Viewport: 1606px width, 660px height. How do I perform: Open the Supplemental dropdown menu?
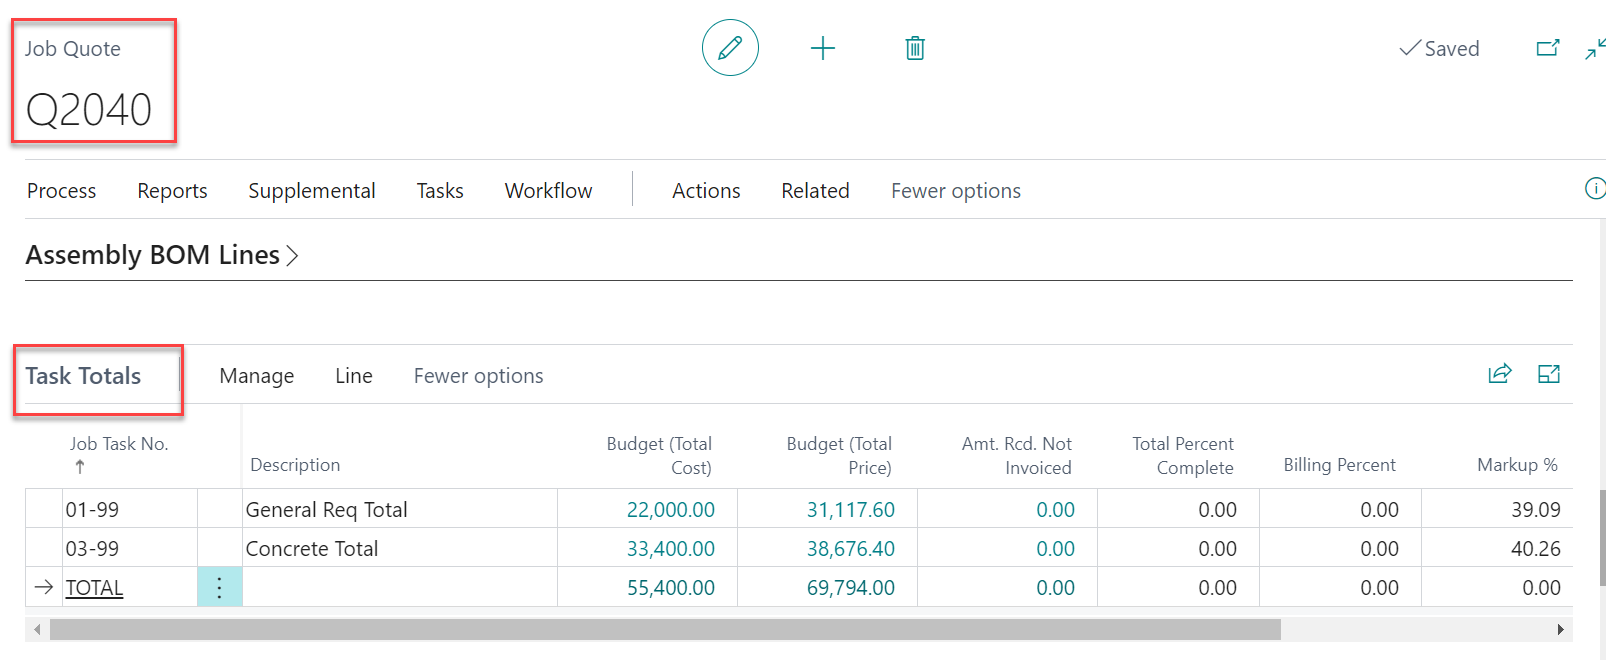coord(311,191)
